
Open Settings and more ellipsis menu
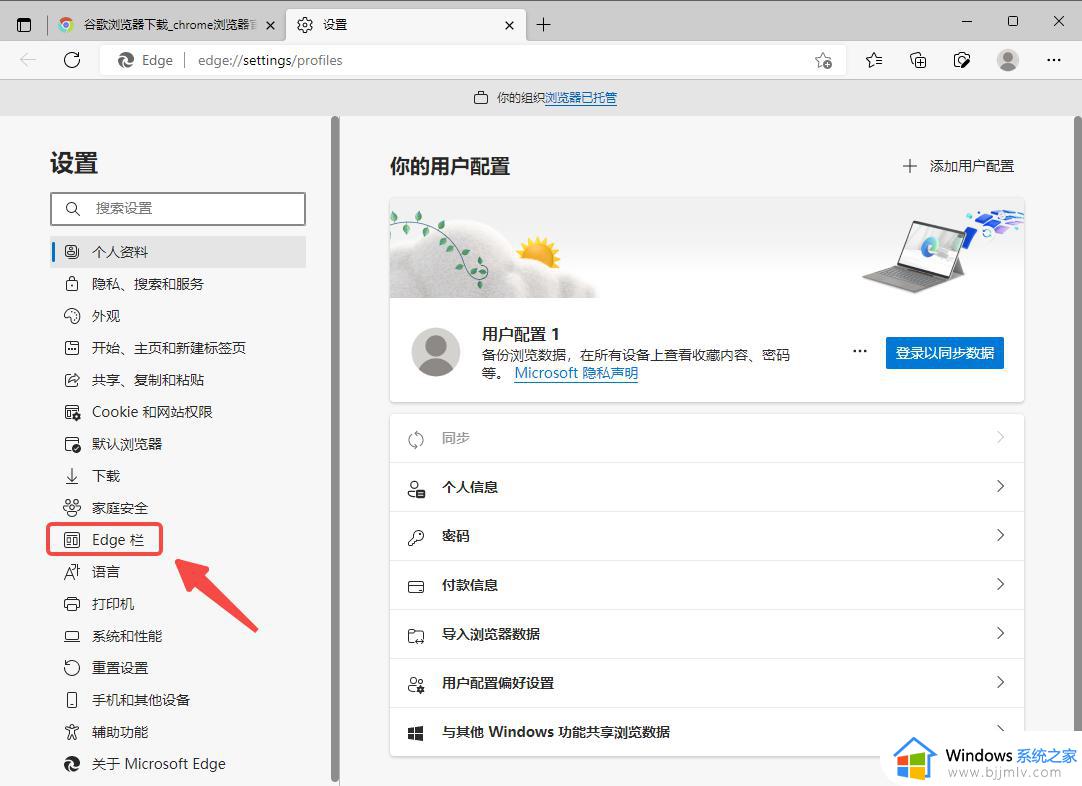coord(1054,60)
